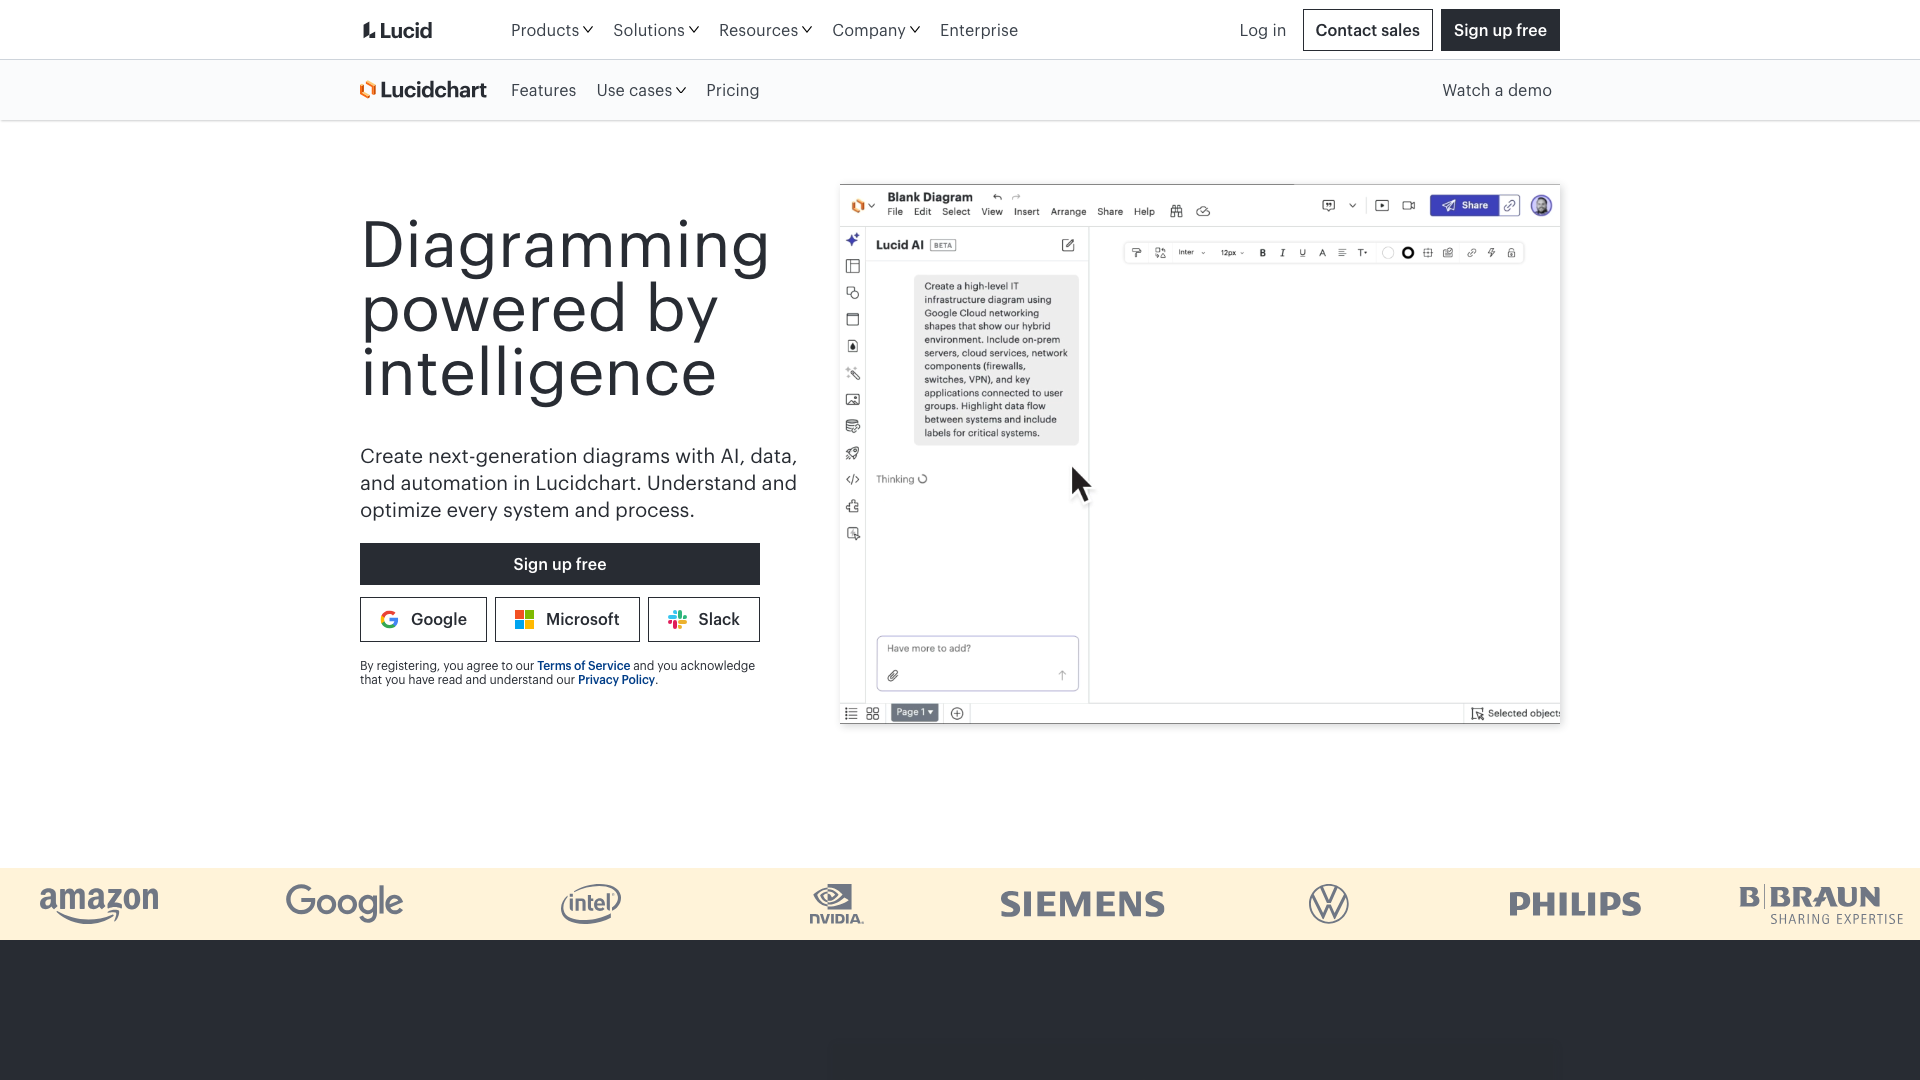
Task: Click the text alignment icon in formatting toolbar
Action: click(1342, 253)
